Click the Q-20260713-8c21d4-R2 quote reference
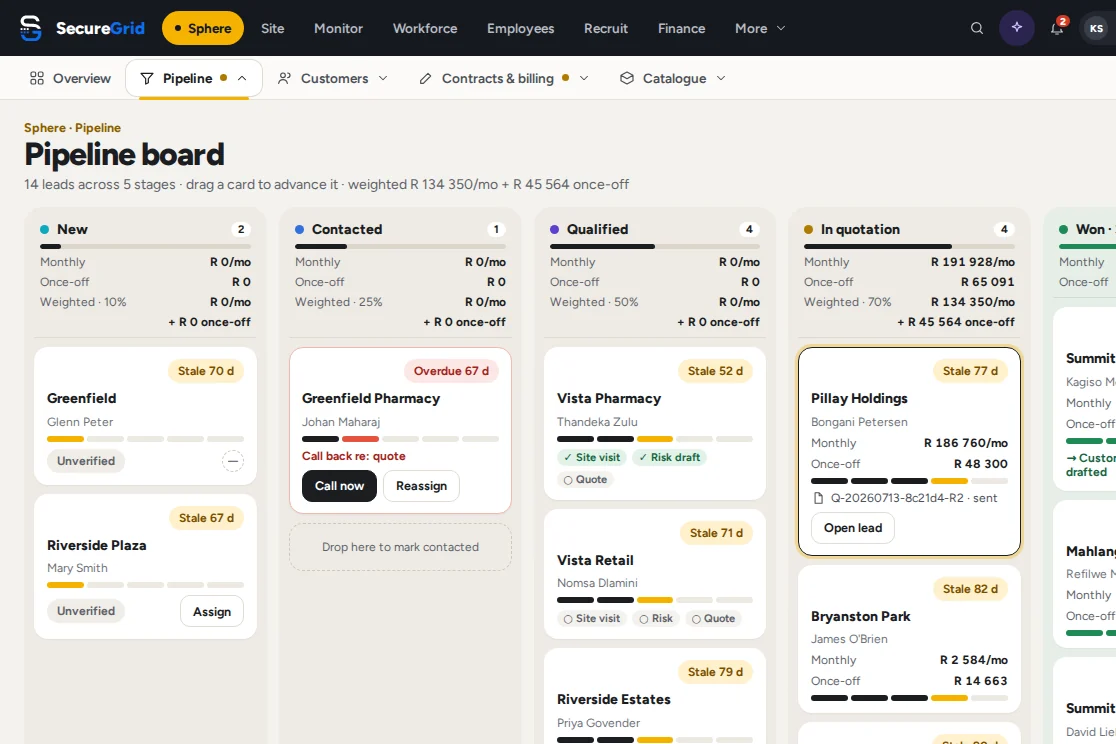This screenshot has height=744, width=1116. 897,498
